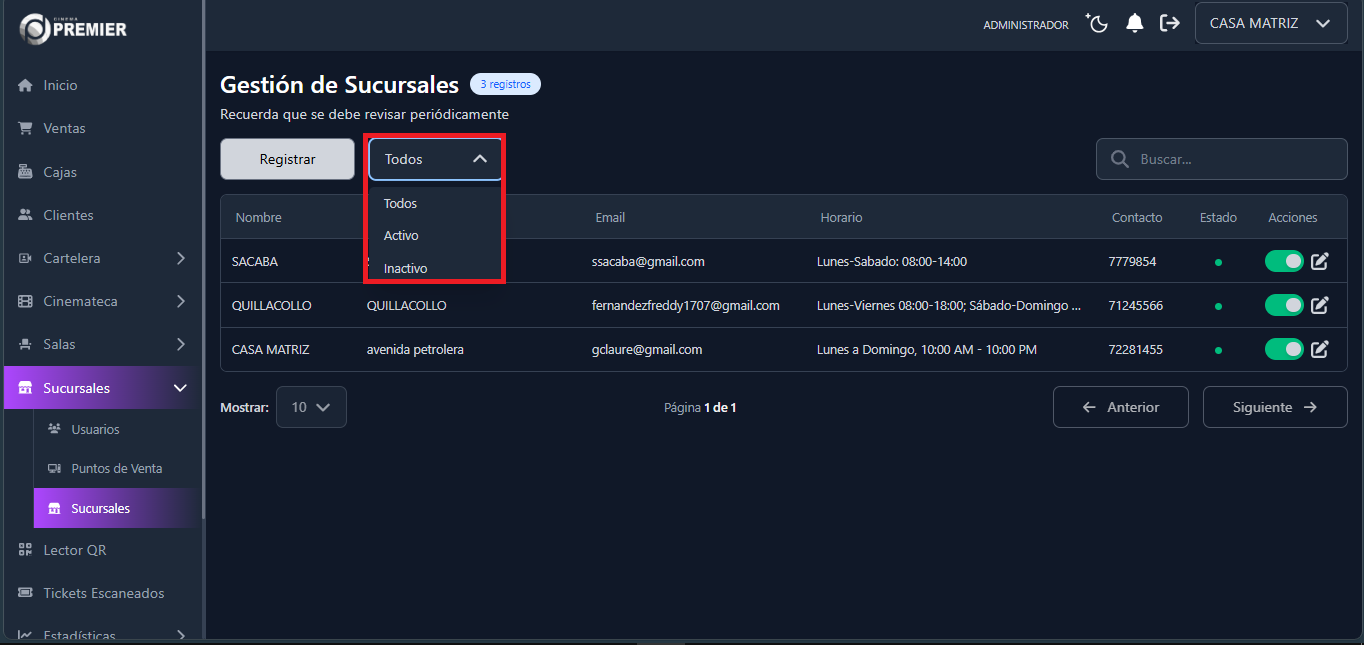Image resolution: width=1364 pixels, height=645 pixels.
Task: Open edit icon for CASA MATRIZ row
Action: (x=1320, y=349)
